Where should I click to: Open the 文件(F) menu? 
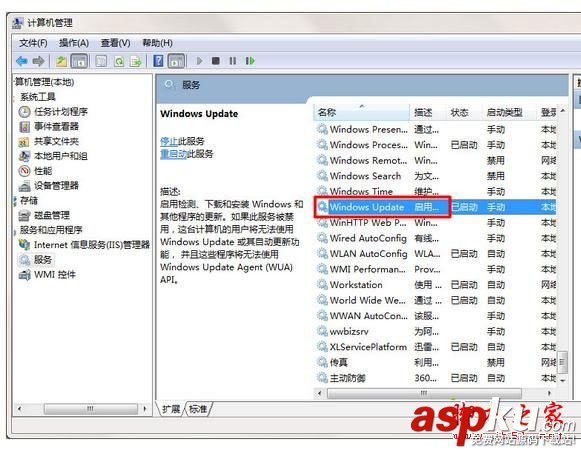tap(33, 43)
